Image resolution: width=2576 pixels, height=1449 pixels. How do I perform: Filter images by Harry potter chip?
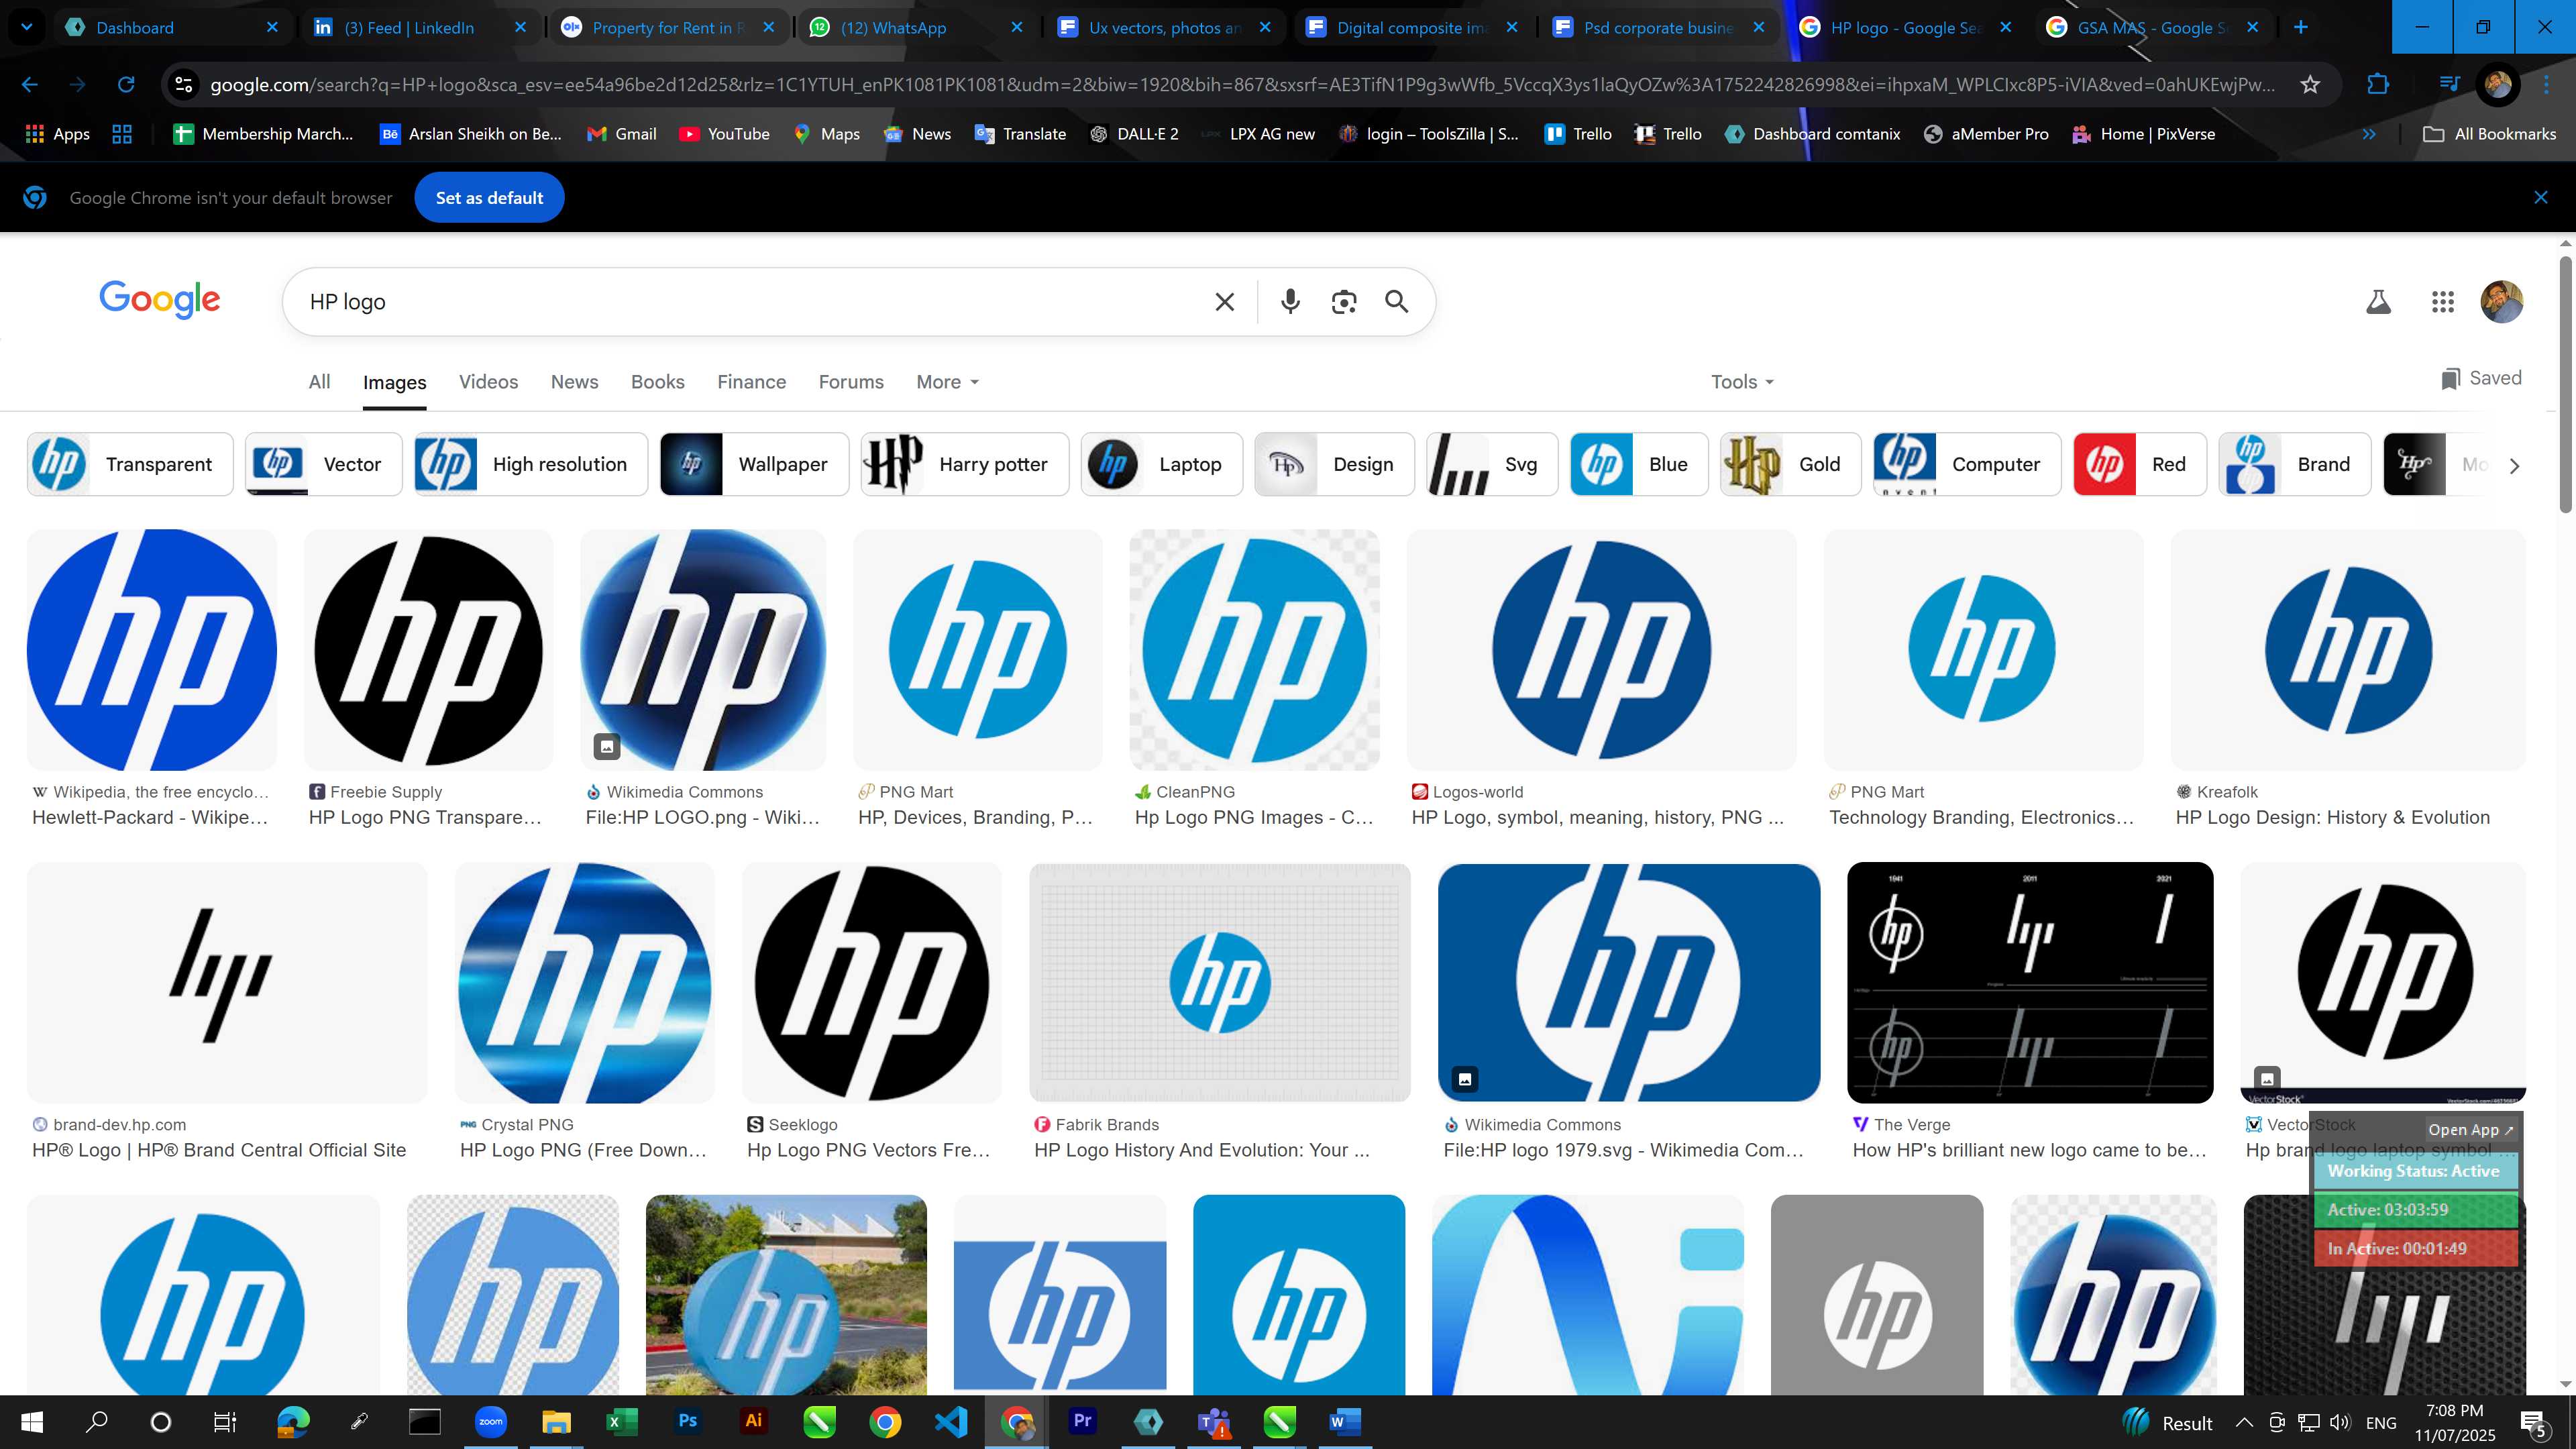click(x=965, y=464)
